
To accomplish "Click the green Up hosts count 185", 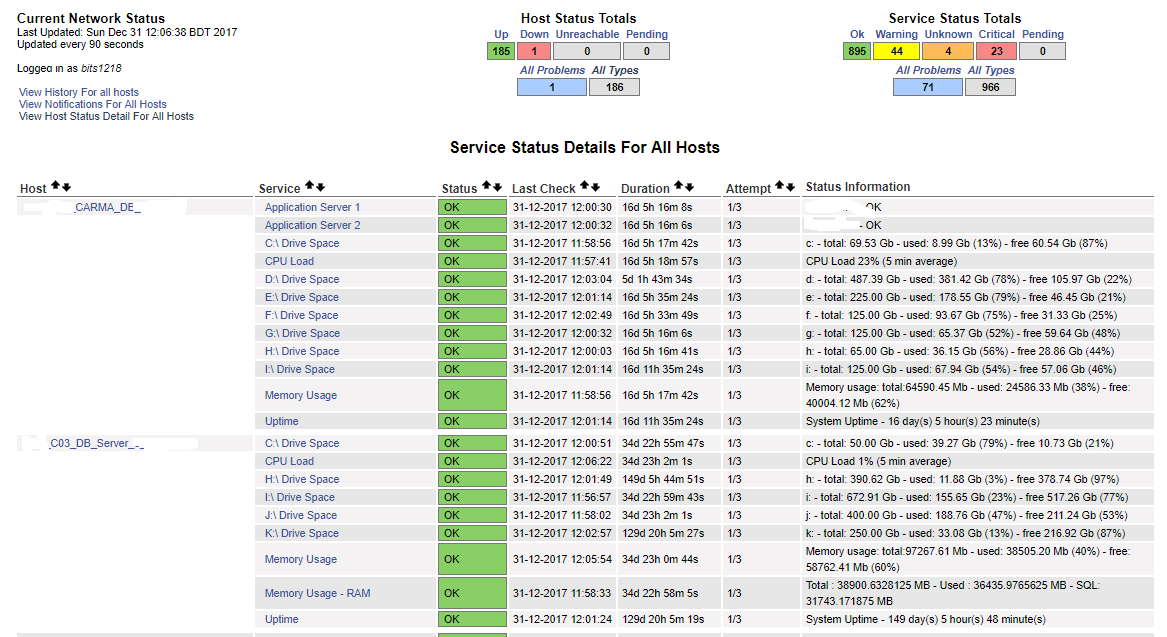I will 501,51.
